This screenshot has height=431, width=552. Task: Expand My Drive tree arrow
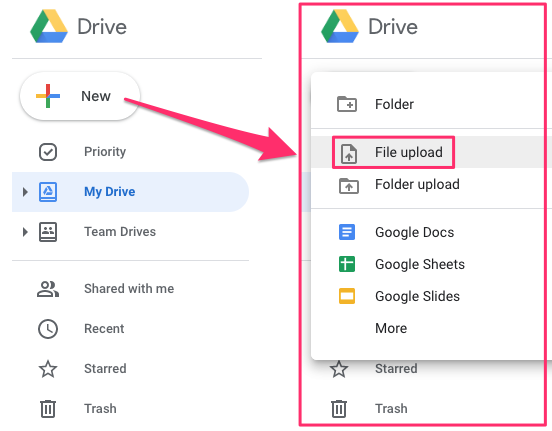[x=25, y=192]
